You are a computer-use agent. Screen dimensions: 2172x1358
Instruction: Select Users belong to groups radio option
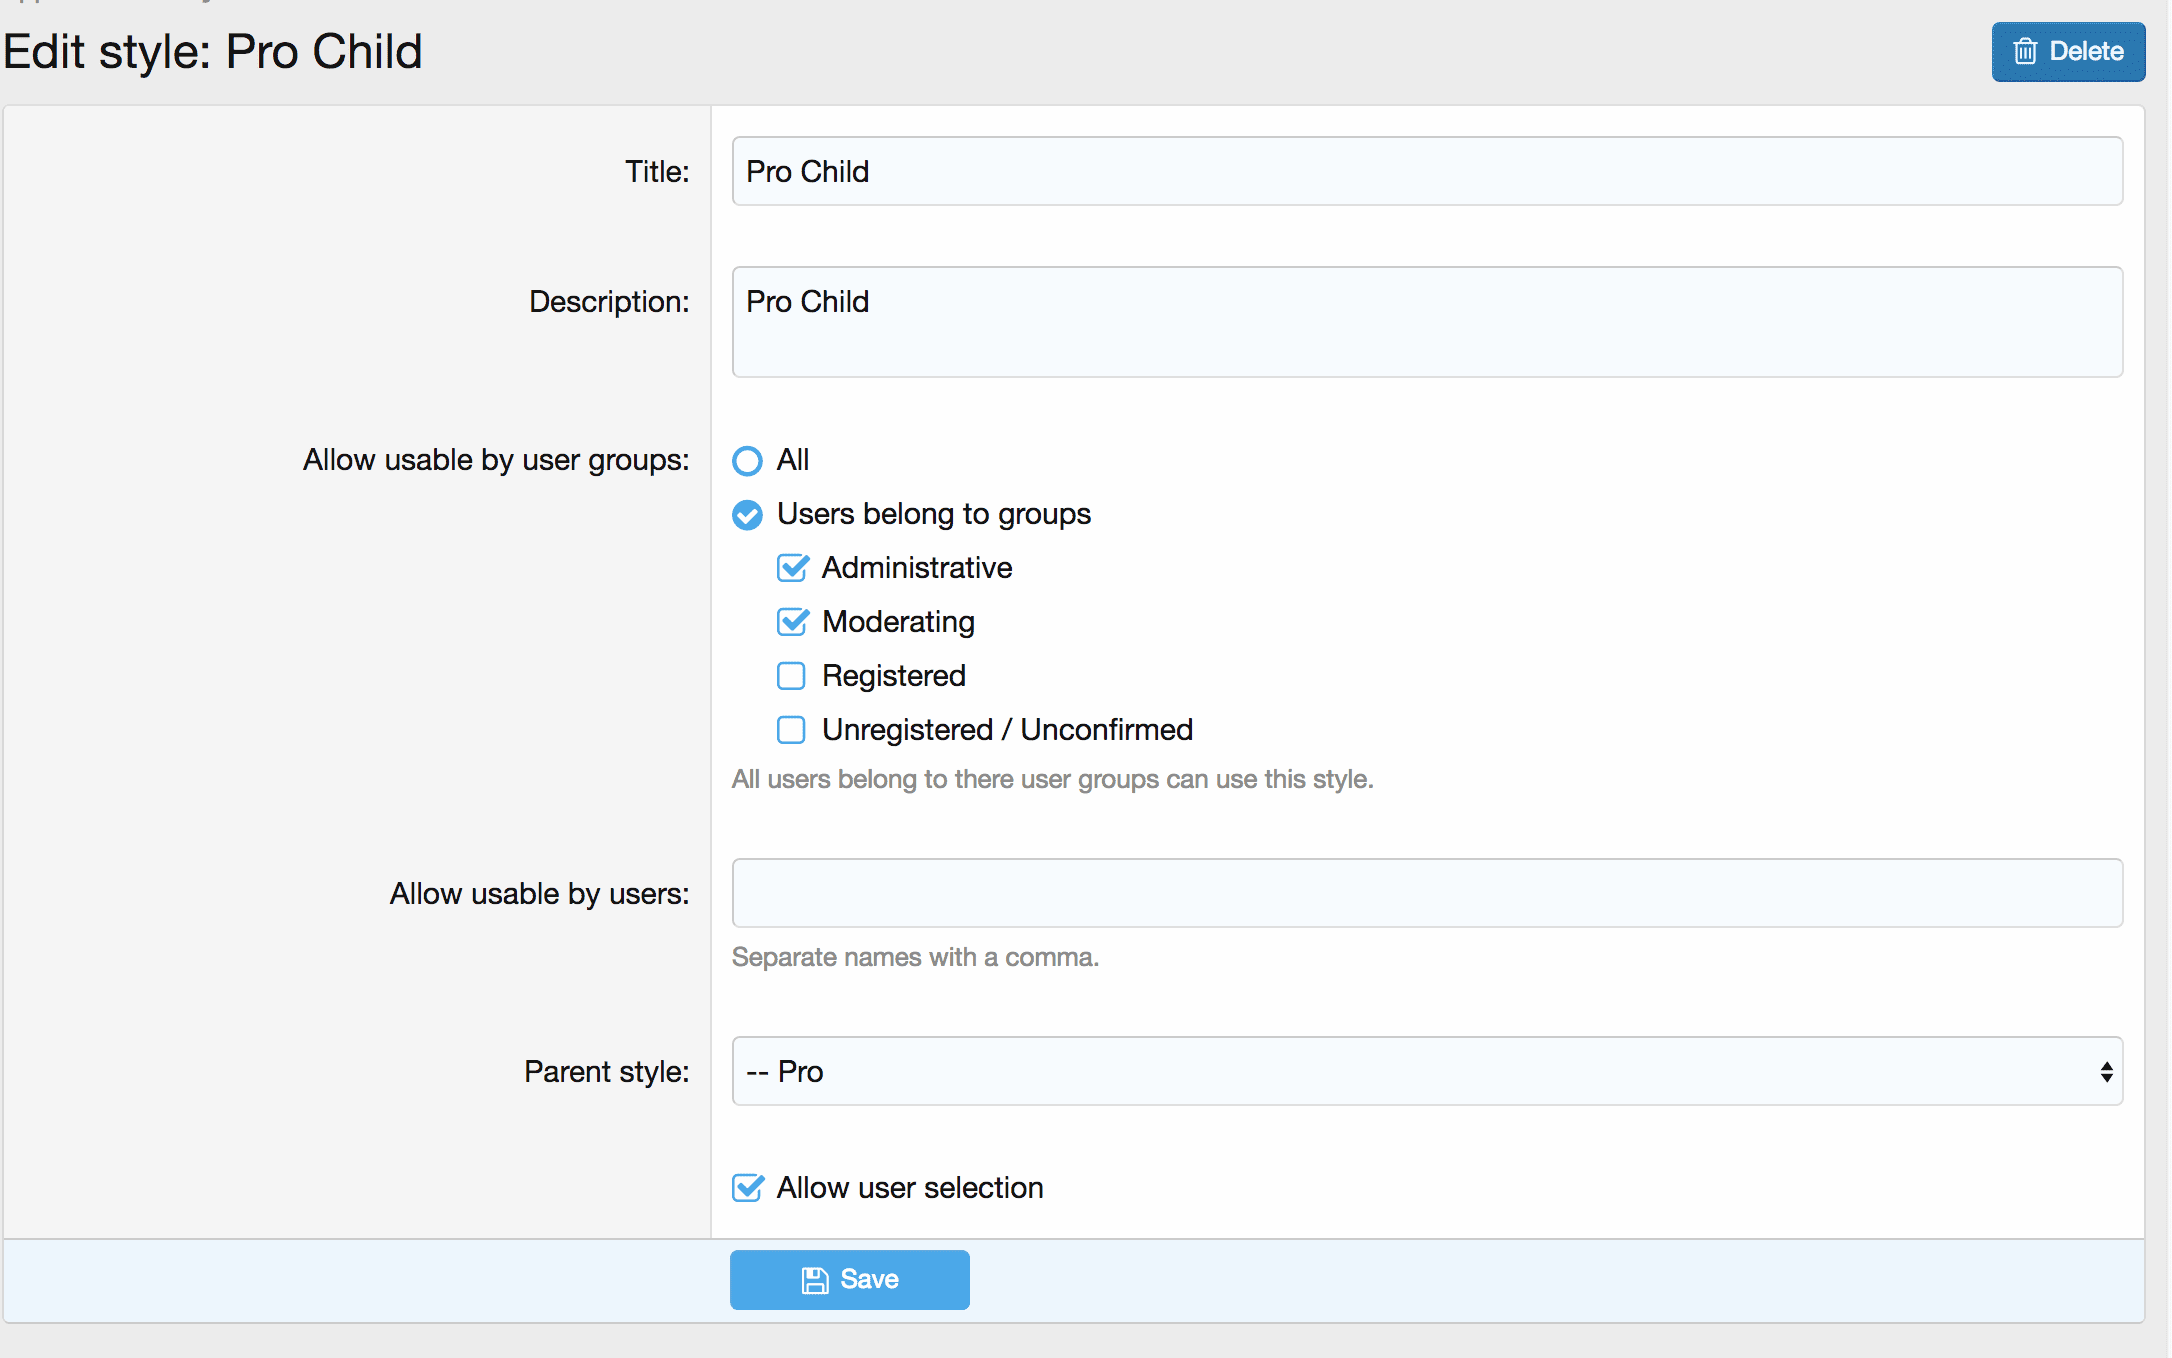747,515
